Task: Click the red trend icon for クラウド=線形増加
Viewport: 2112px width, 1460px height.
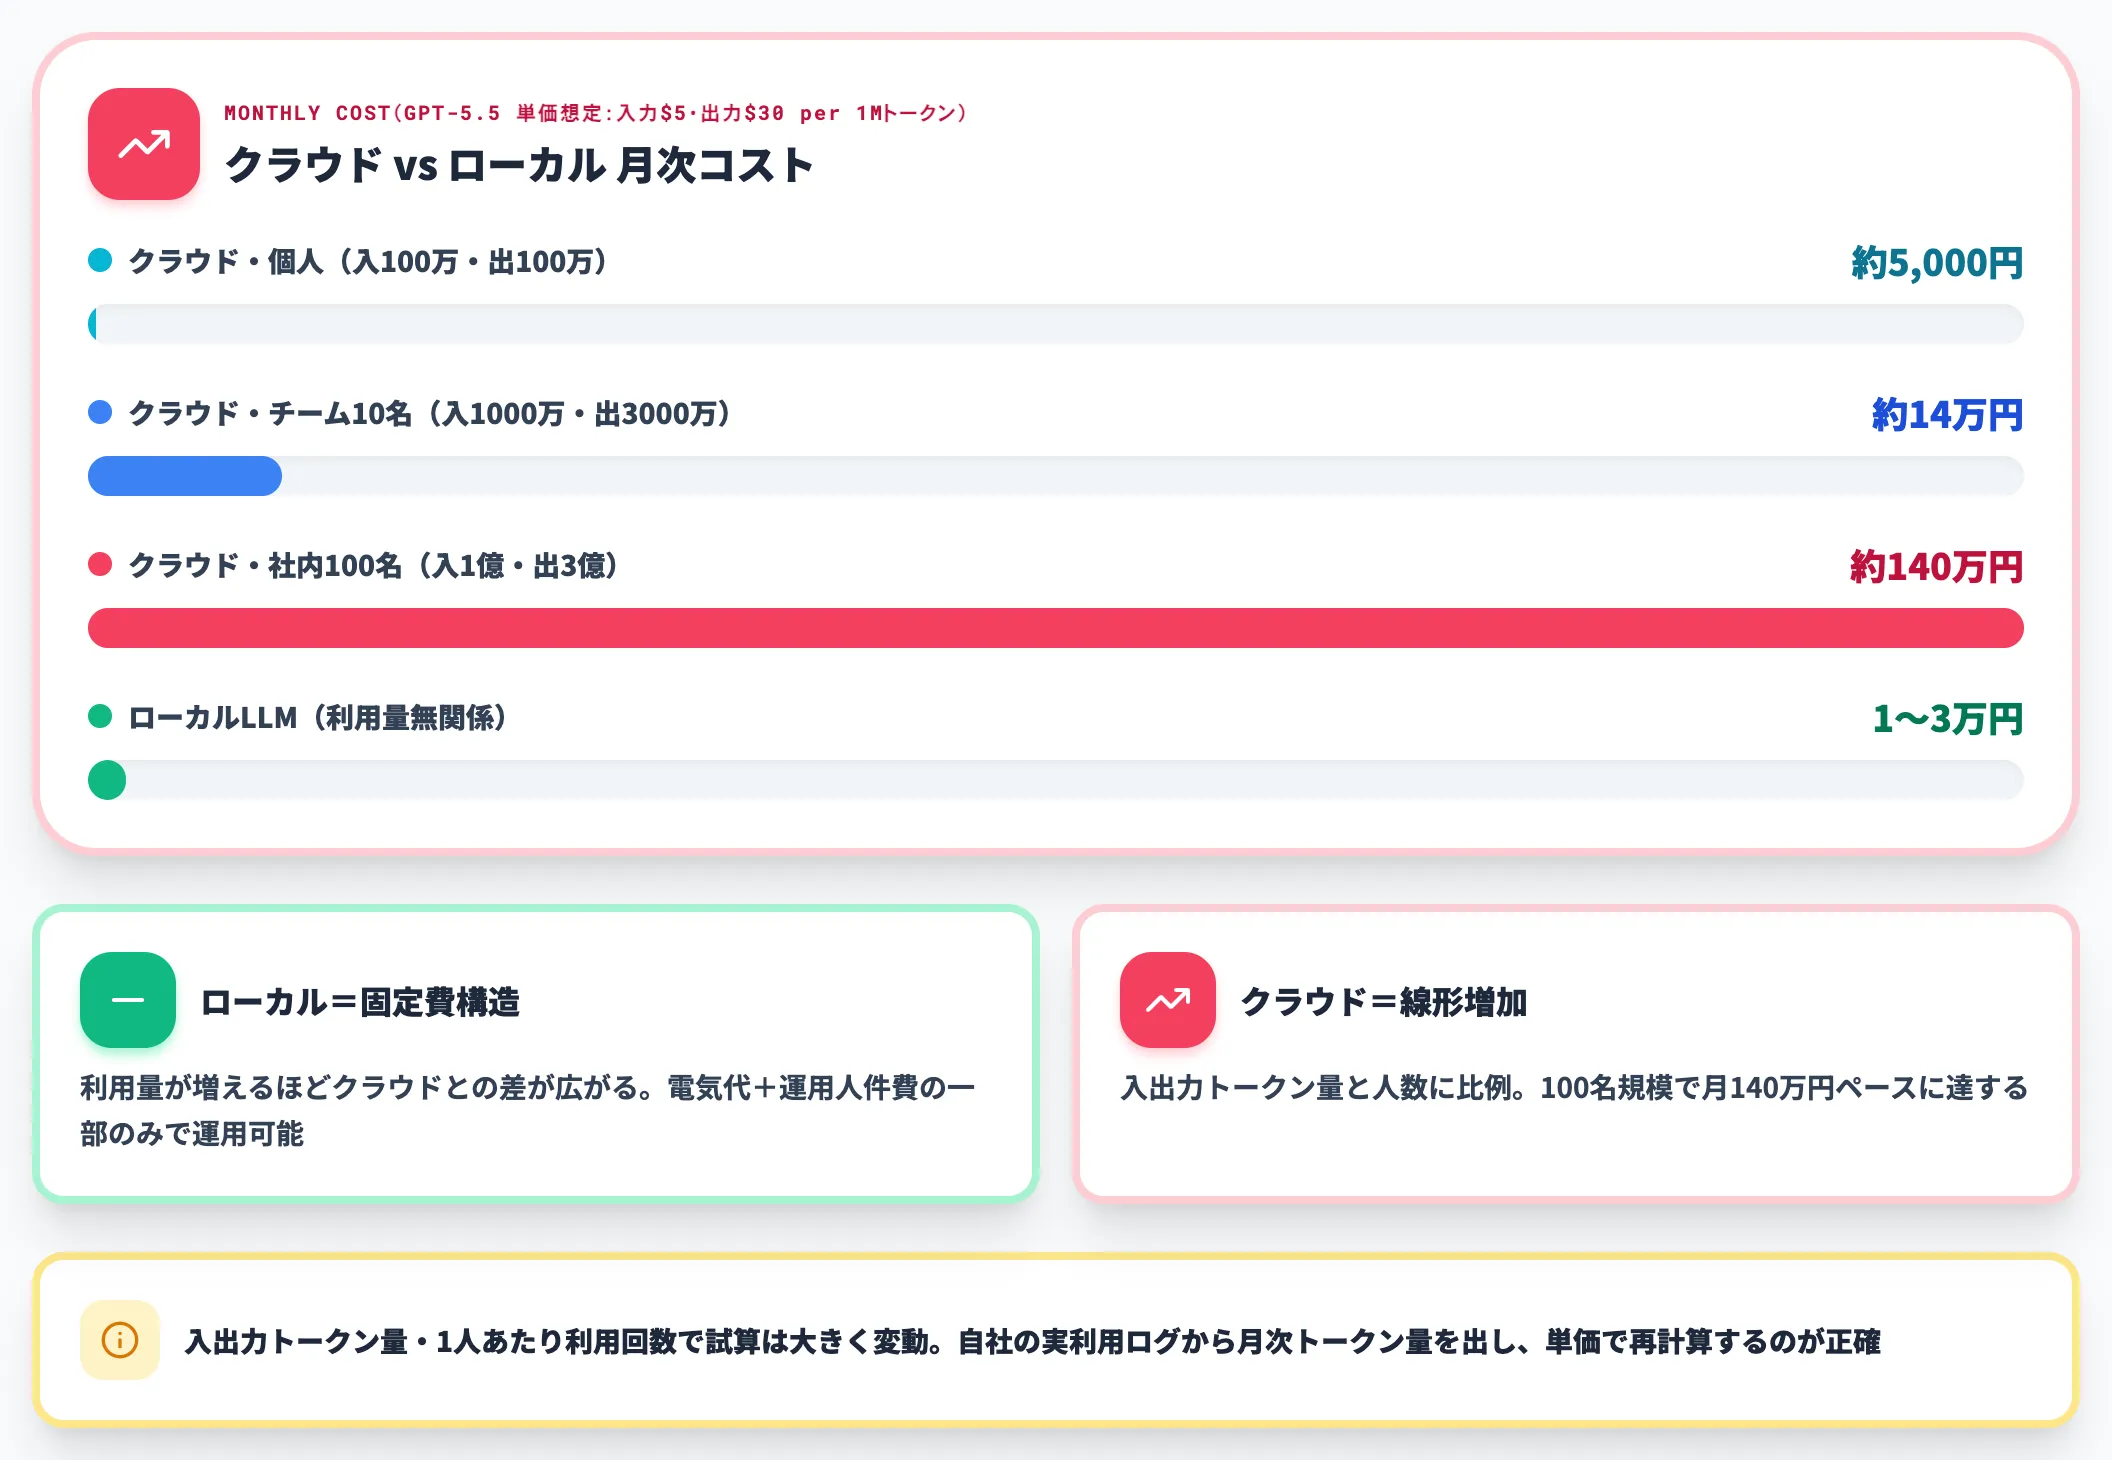Action: click(x=1168, y=1000)
